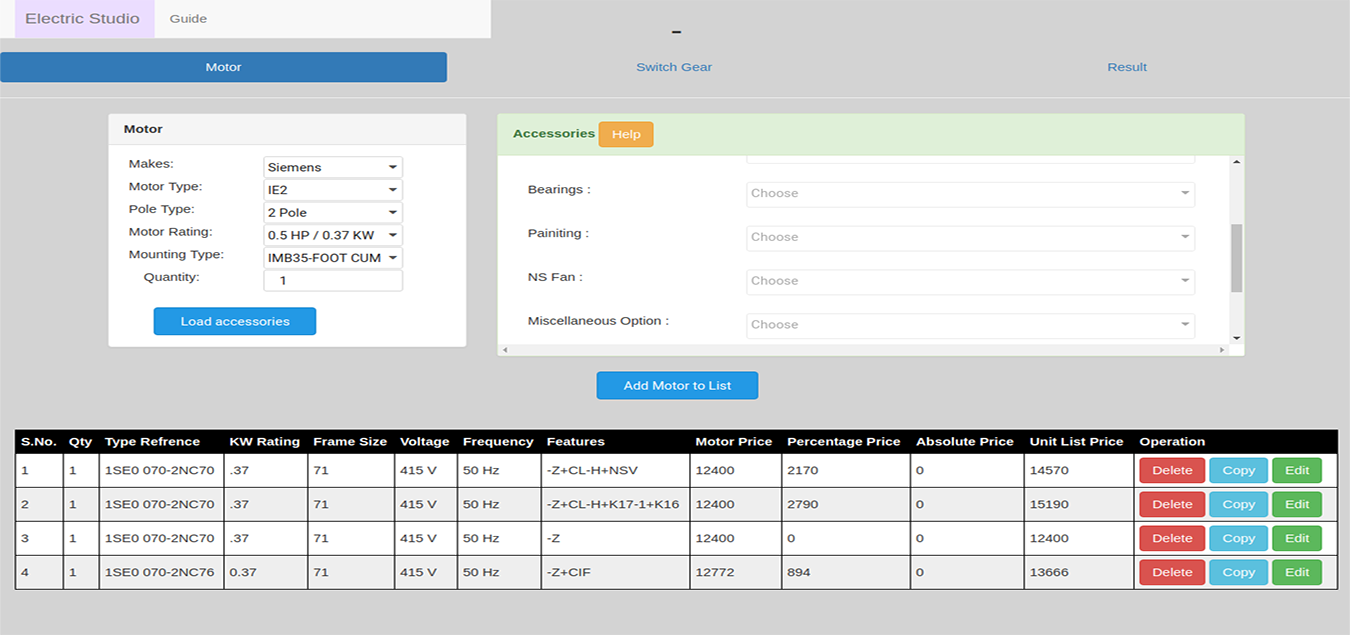The image size is (1350, 635).
Task: Select the Motor tab
Action: [223, 67]
